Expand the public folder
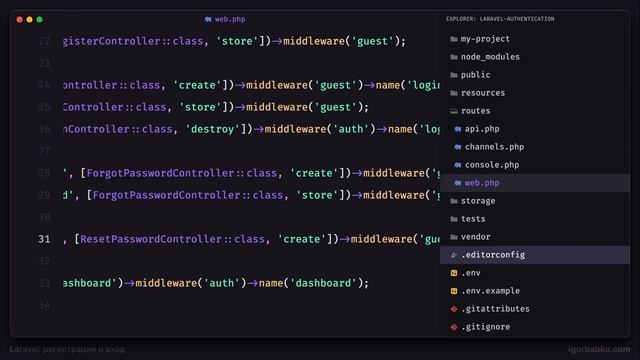640x360 pixels. click(x=535, y=75)
